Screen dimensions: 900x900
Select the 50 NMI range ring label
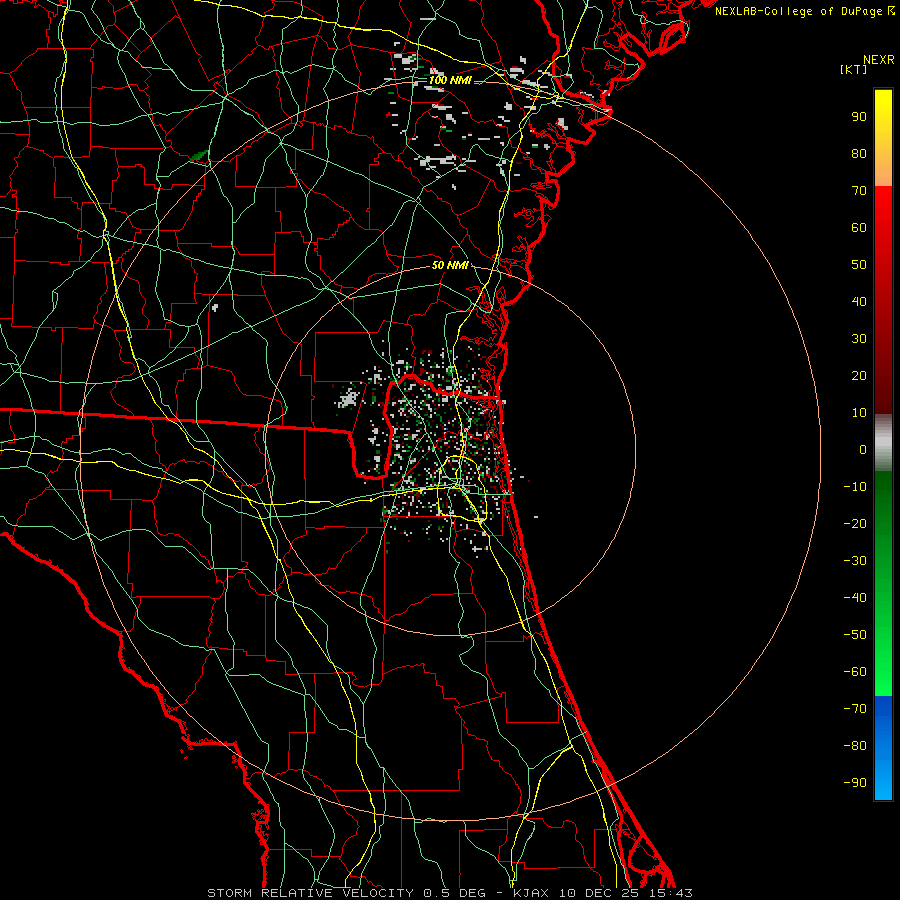(x=450, y=265)
